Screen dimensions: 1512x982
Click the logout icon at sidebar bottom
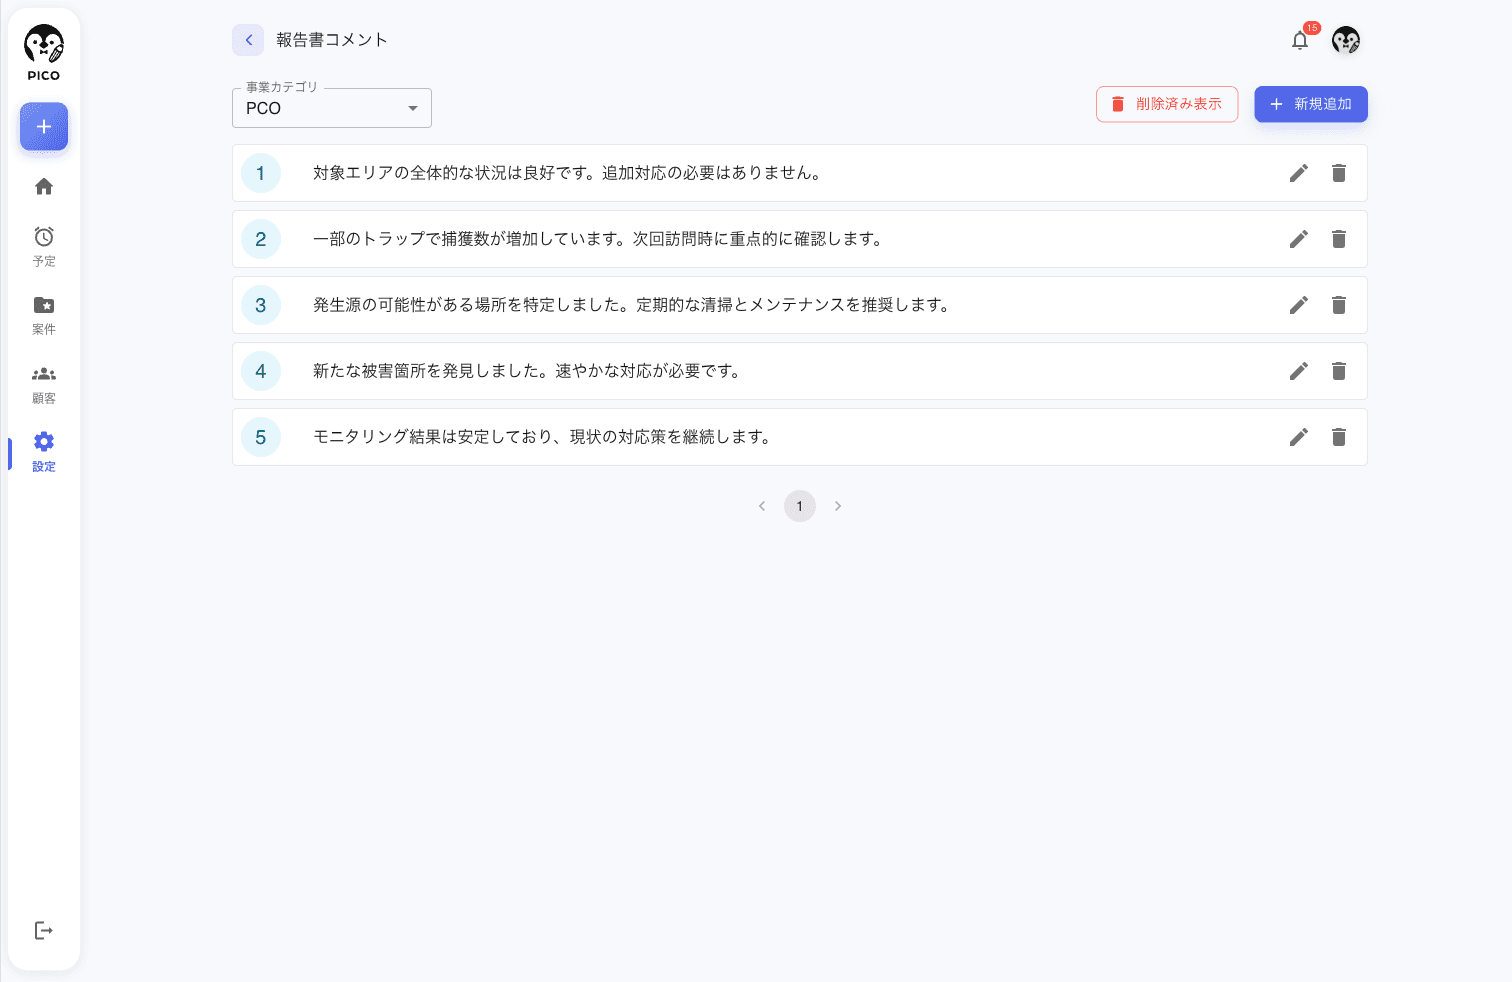44,931
